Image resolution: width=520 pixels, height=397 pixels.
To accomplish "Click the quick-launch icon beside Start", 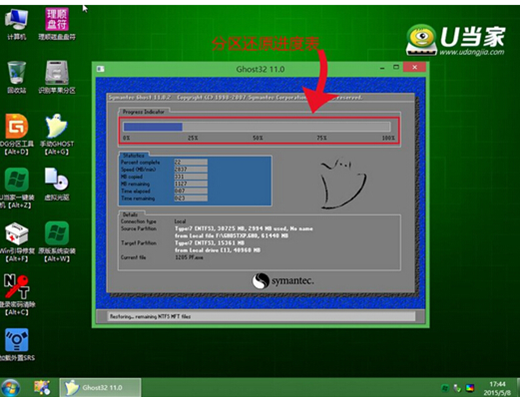I will coord(42,387).
